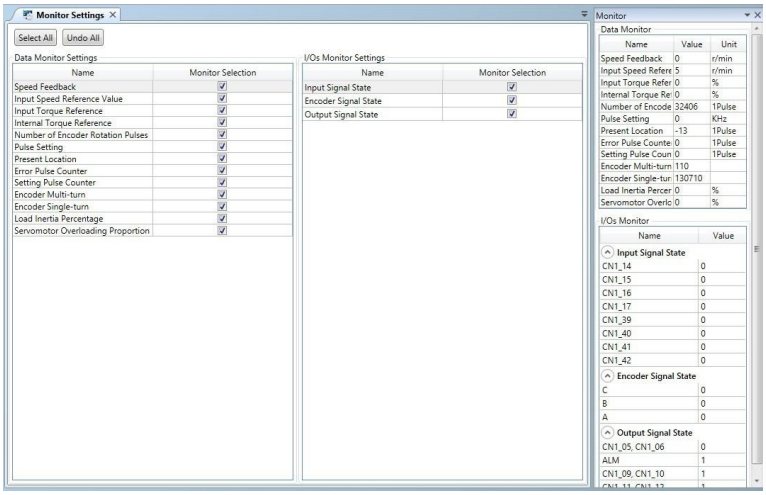
Task: Collapse the Input Signal State group
Action: coord(607,252)
